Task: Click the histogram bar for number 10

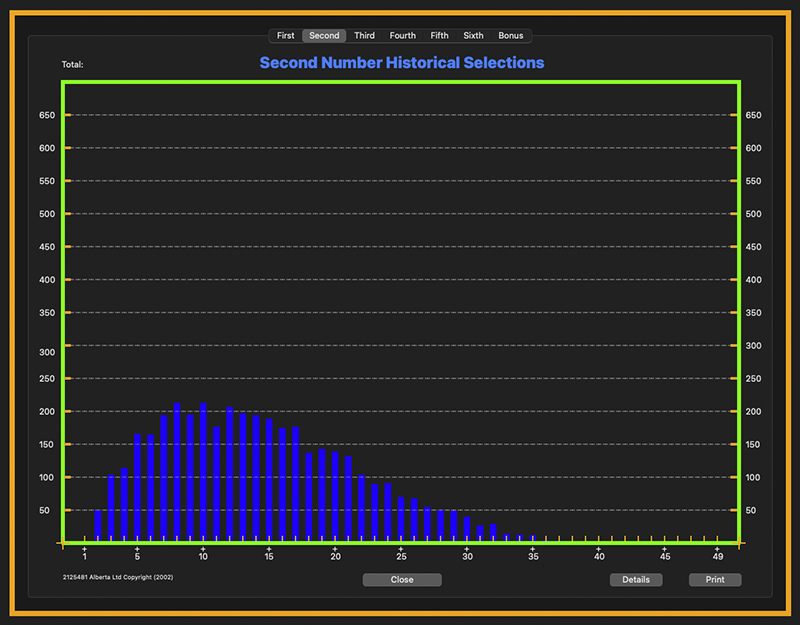Action: [203, 472]
